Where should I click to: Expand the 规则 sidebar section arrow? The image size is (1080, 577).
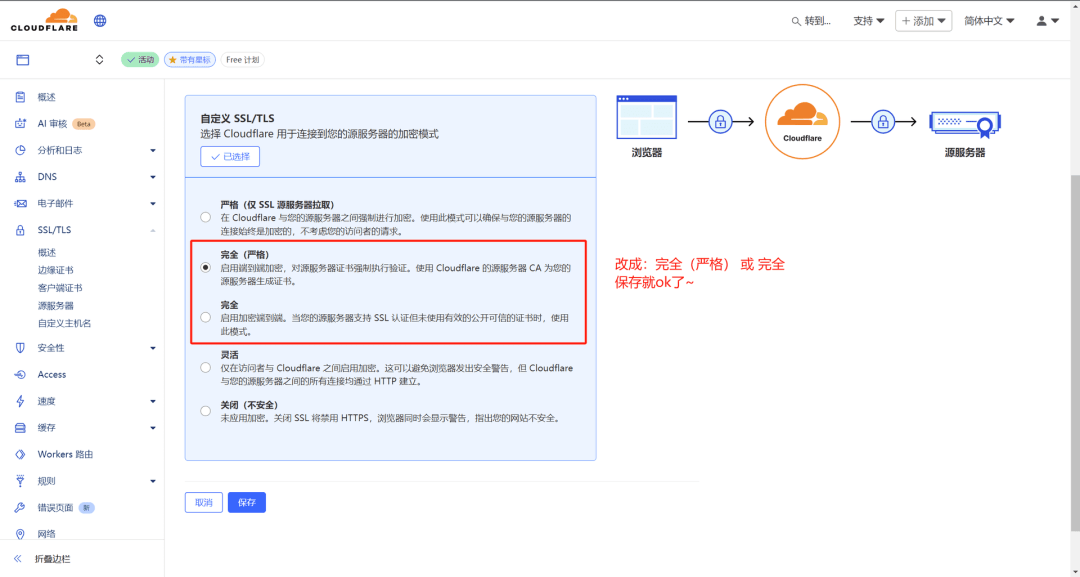pyautogui.click(x=153, y=481)
